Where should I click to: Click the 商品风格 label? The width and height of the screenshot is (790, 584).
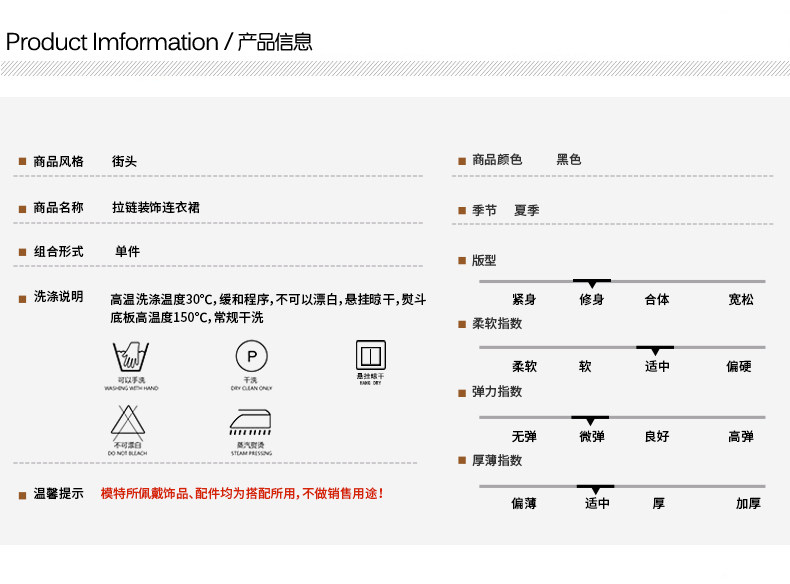pyautogui.click(x=58, y=161)
